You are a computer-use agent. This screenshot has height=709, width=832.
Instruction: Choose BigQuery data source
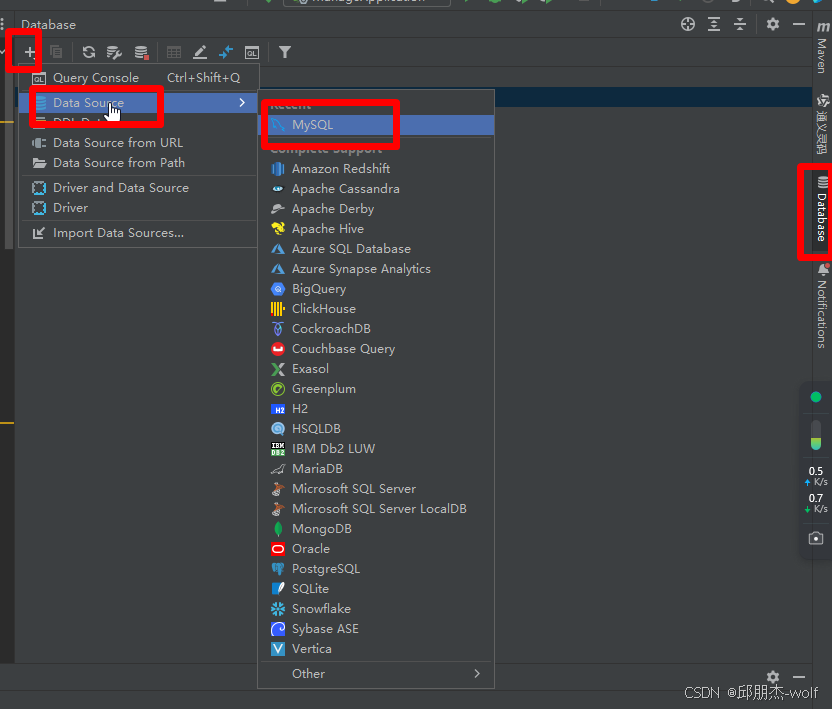point(376,289)
